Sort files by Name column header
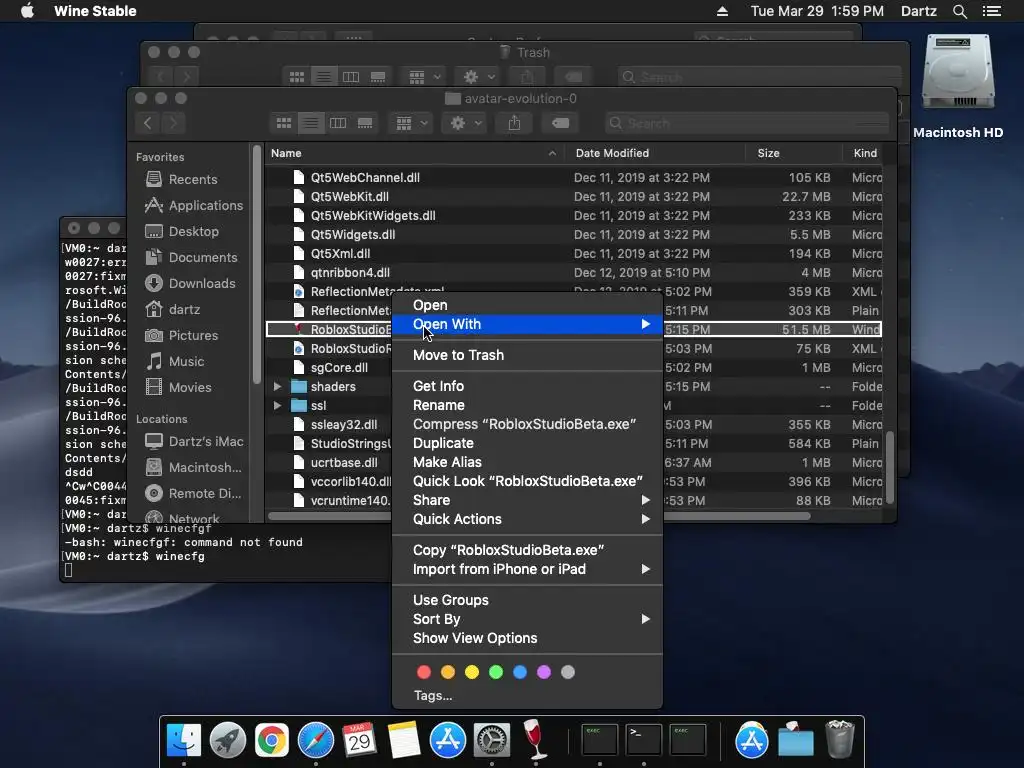Screen dimensions: 1024x768 [x=415, y=153]
